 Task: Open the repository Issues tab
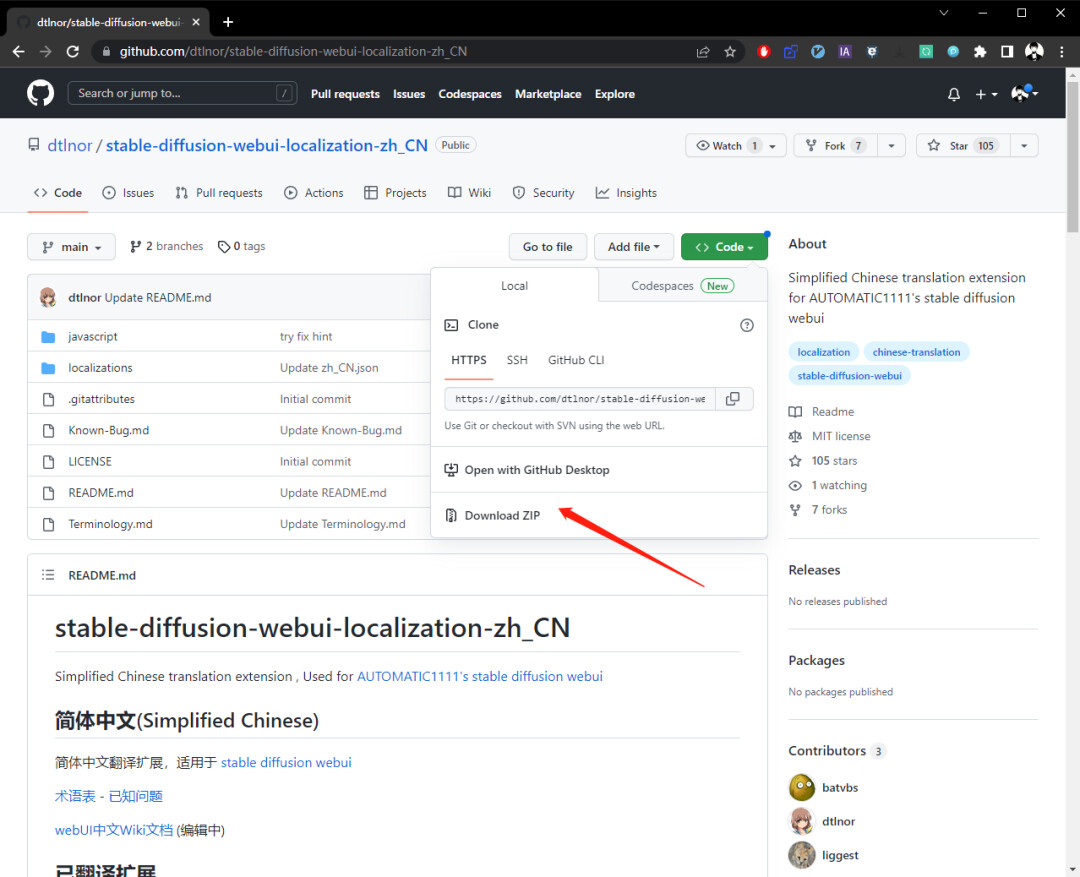[x=128, y=193]
